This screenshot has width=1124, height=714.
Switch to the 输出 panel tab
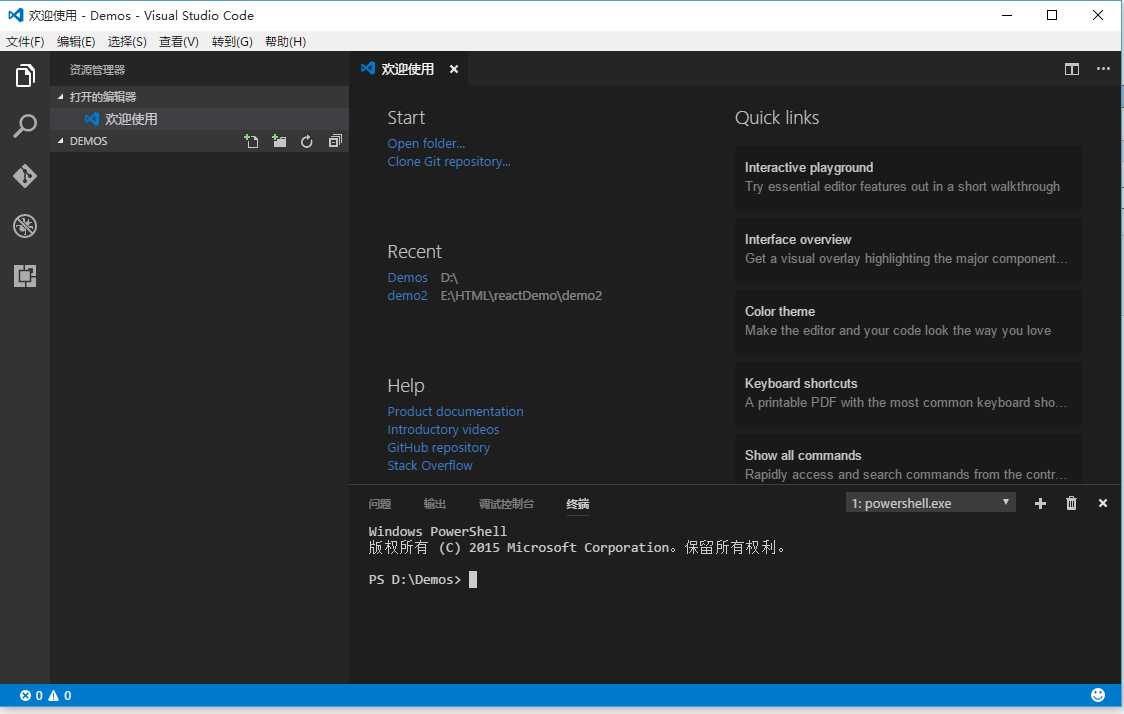(x=434, y=504)
